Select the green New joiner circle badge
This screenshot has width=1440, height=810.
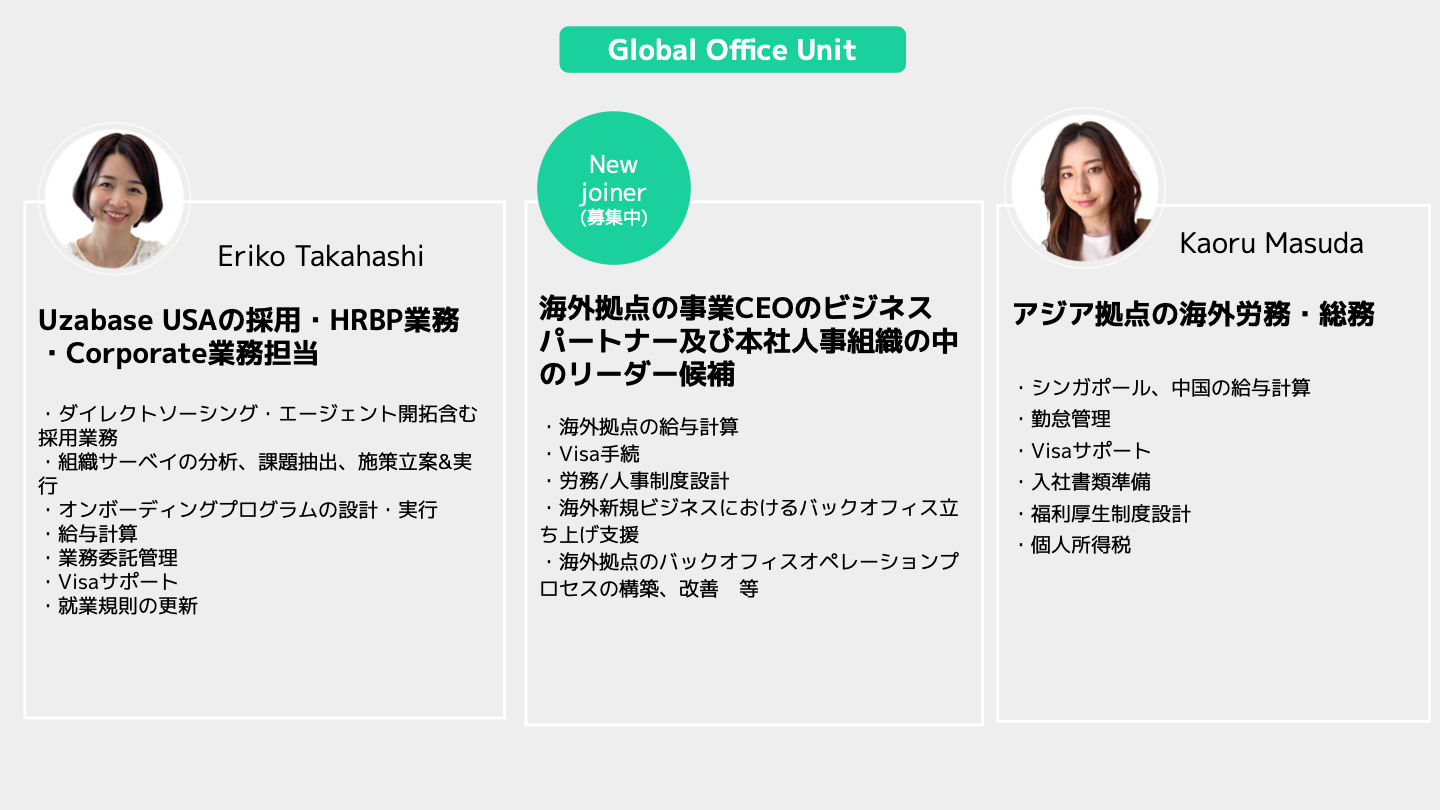[614, 186]
